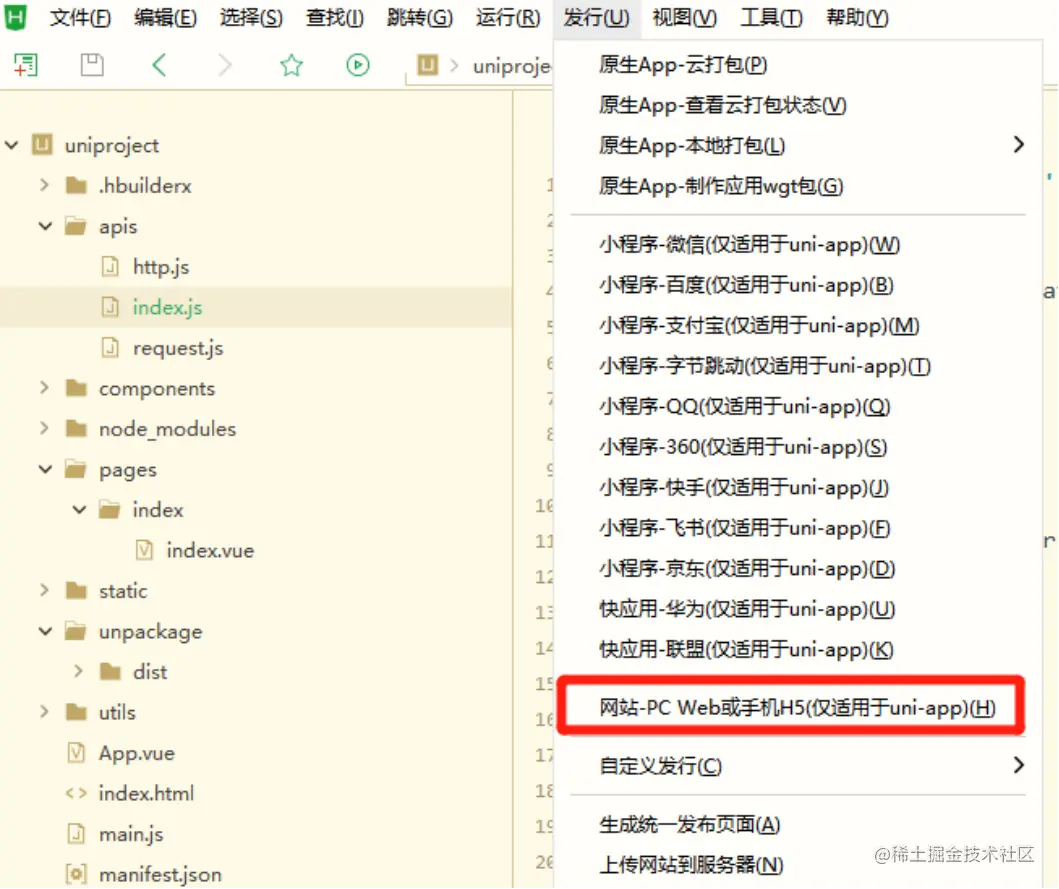The height and width of the screenshot is (889, 1059).
Task: Choose 原生App-云打包(P)
Action: (x=798, y=65)
